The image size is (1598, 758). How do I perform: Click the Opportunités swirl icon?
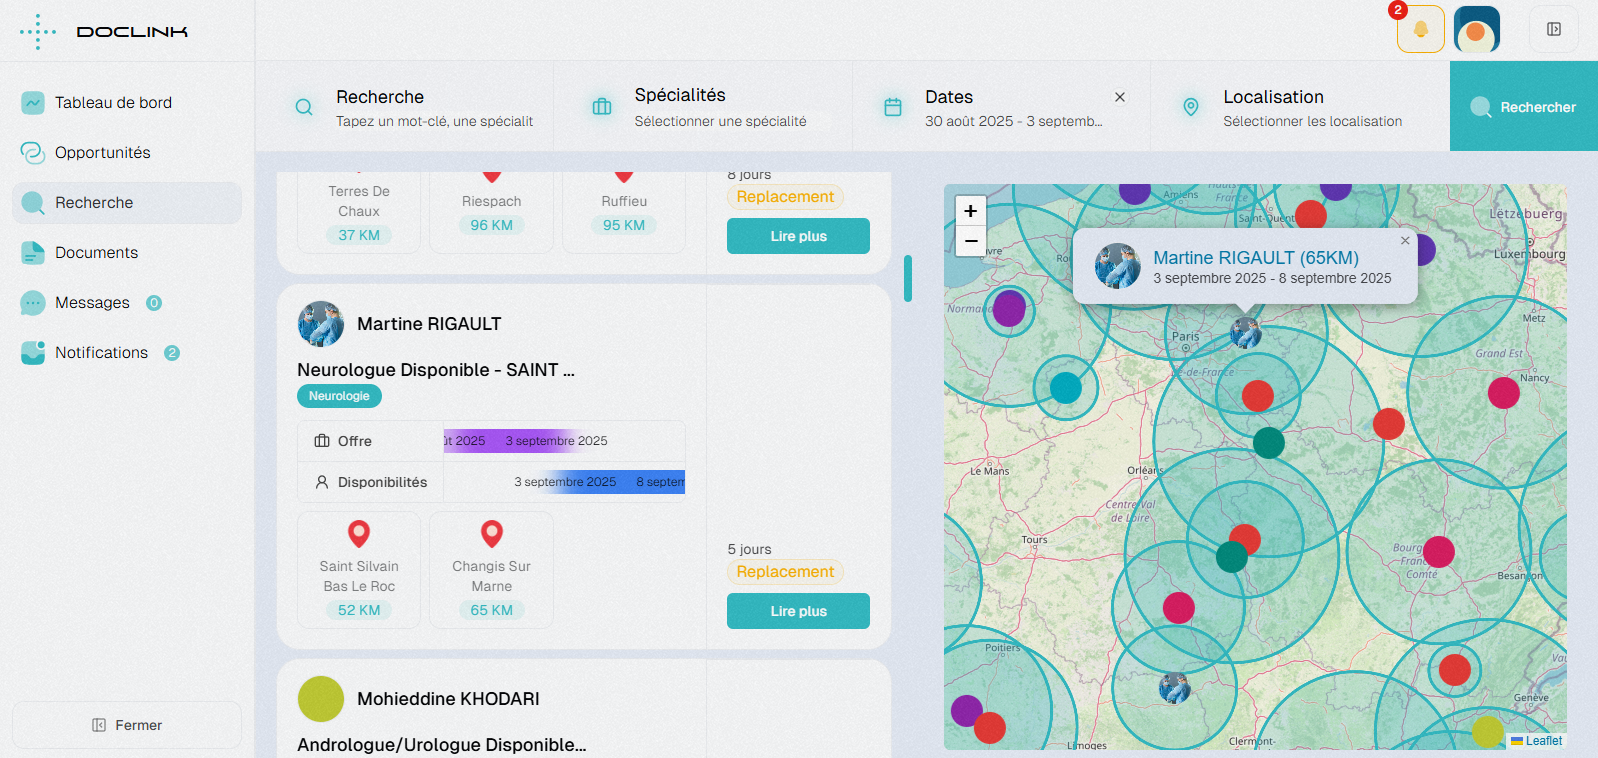pyautogui.click(x=33, y=152)
